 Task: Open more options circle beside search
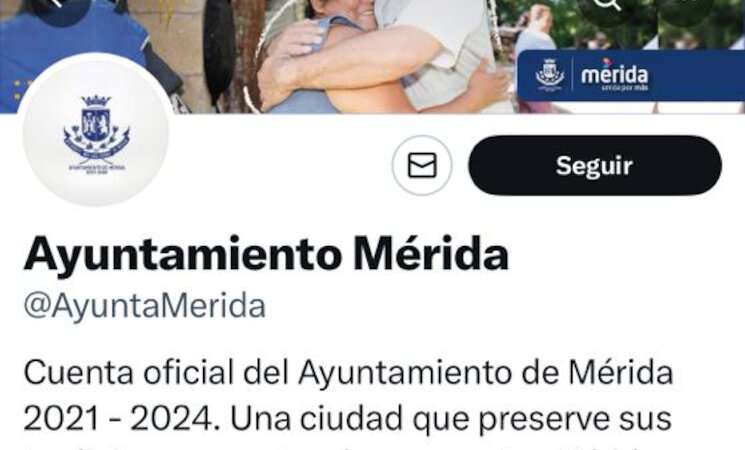tap(687, 5)
